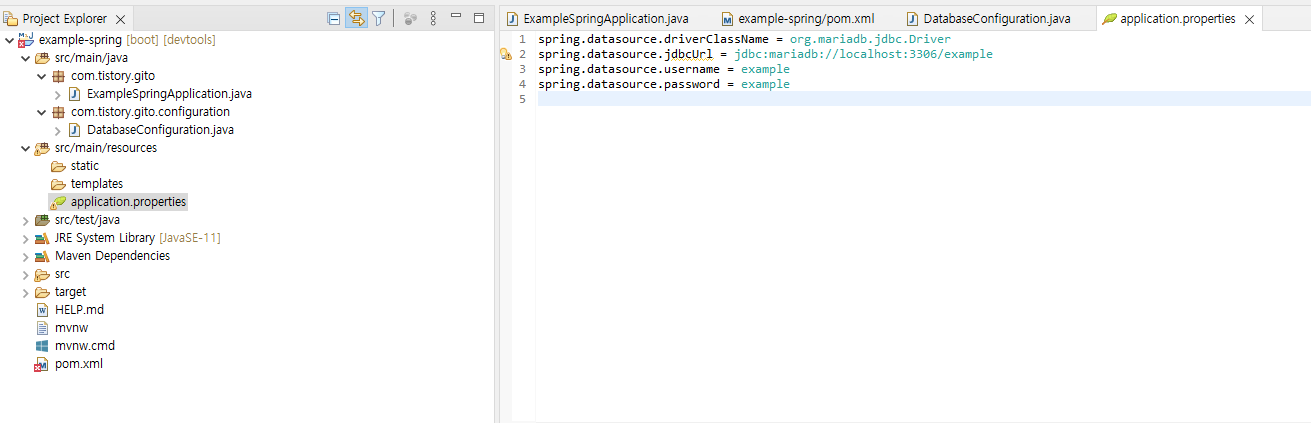The height and width of the screenshot is (423, 1311).
Task: Minimize the Project Explorer view
Action: click(456, 17)
